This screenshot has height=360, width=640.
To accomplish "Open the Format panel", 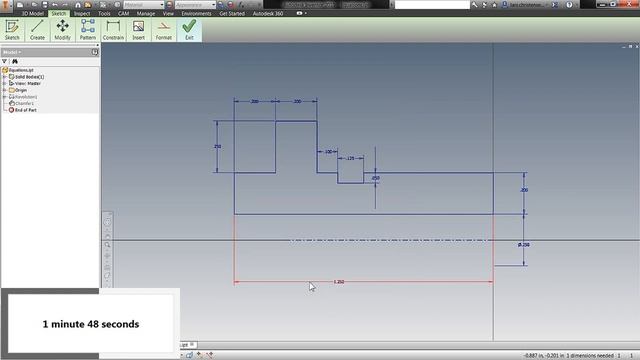I will point(164,29).
